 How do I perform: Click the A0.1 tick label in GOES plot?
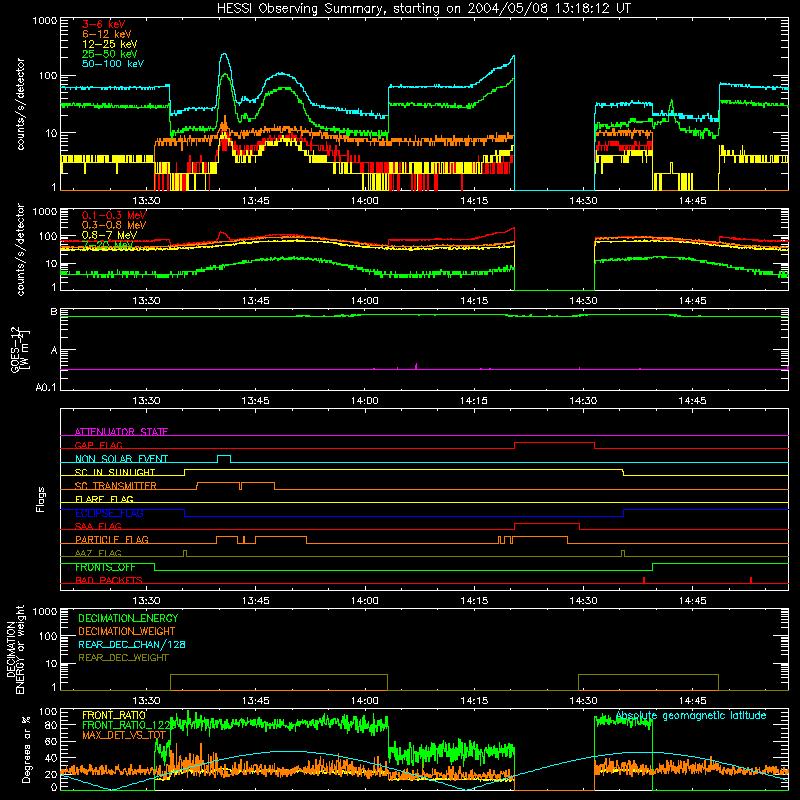[46, 387]
